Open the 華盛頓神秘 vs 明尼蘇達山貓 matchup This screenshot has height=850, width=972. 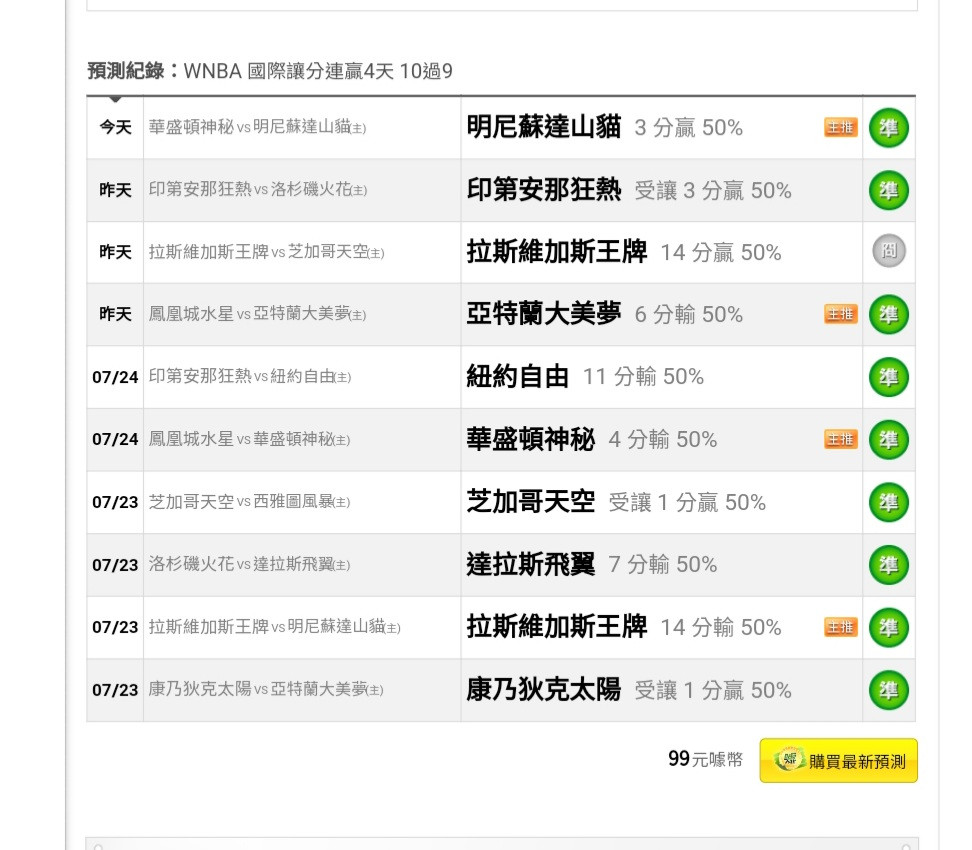[257, 127]
